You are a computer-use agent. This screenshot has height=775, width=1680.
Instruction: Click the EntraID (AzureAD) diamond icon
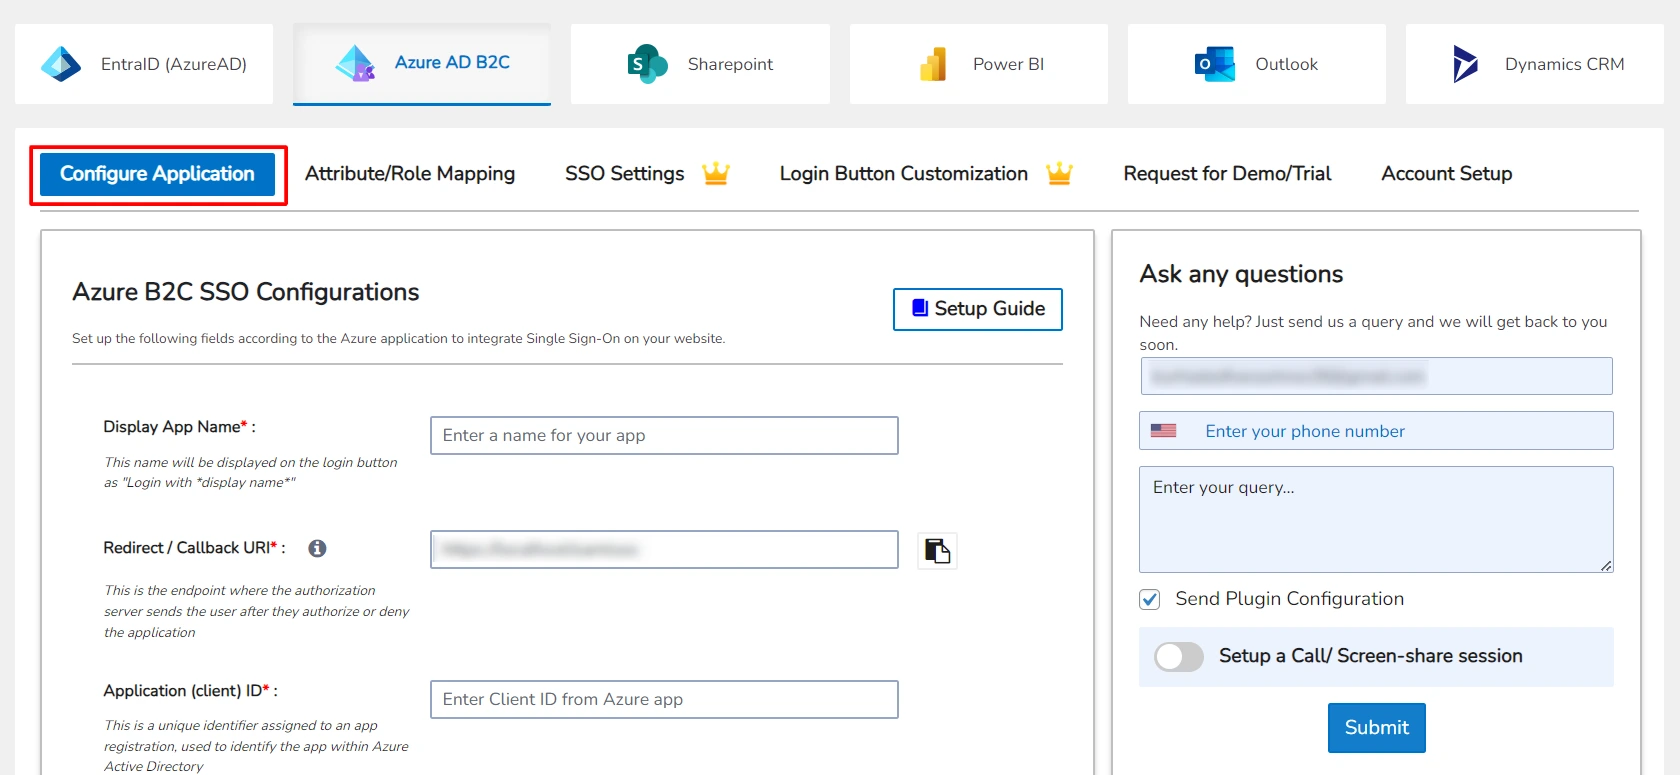pos(61,64)
